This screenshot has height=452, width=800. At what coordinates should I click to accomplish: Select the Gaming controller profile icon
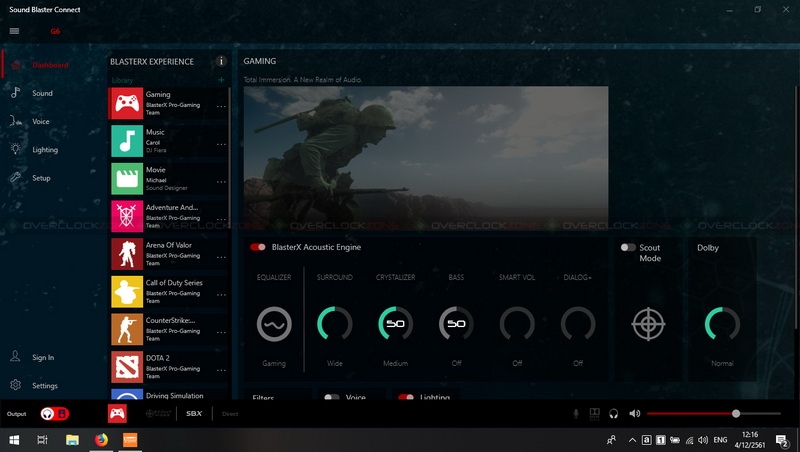click(x=127, y=103)
